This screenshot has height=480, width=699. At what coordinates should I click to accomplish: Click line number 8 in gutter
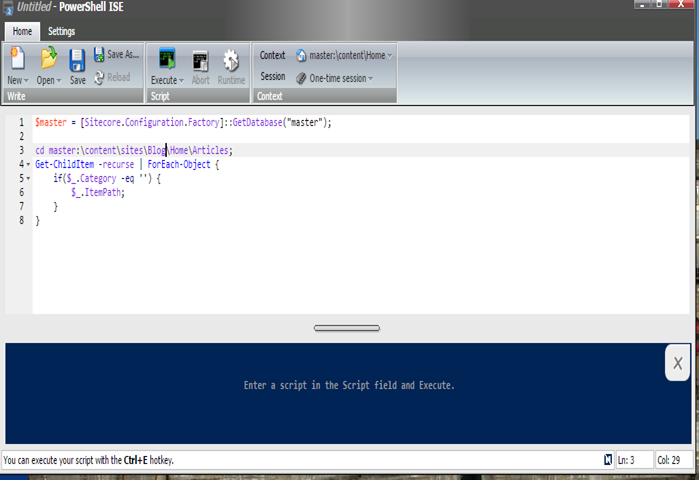(x=21, y=220)
